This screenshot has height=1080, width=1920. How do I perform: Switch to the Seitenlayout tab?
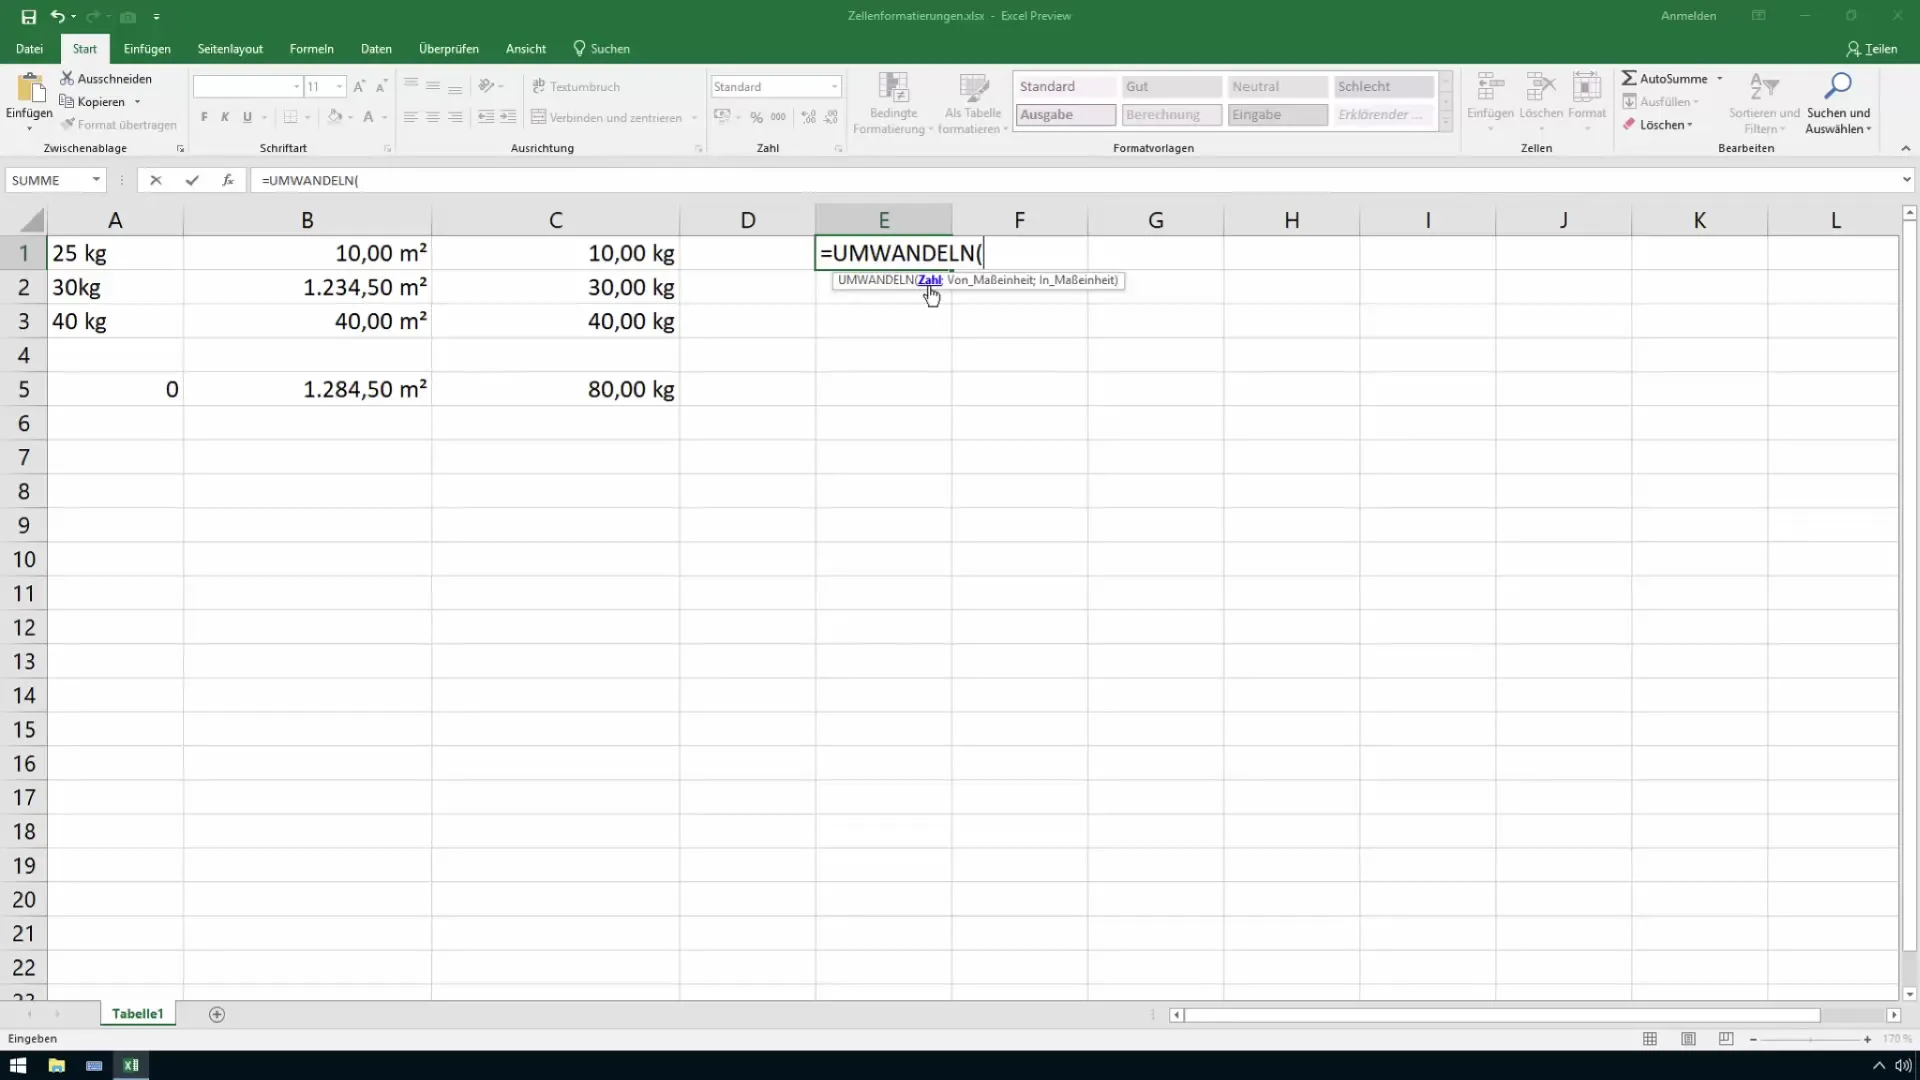(230, 49)
